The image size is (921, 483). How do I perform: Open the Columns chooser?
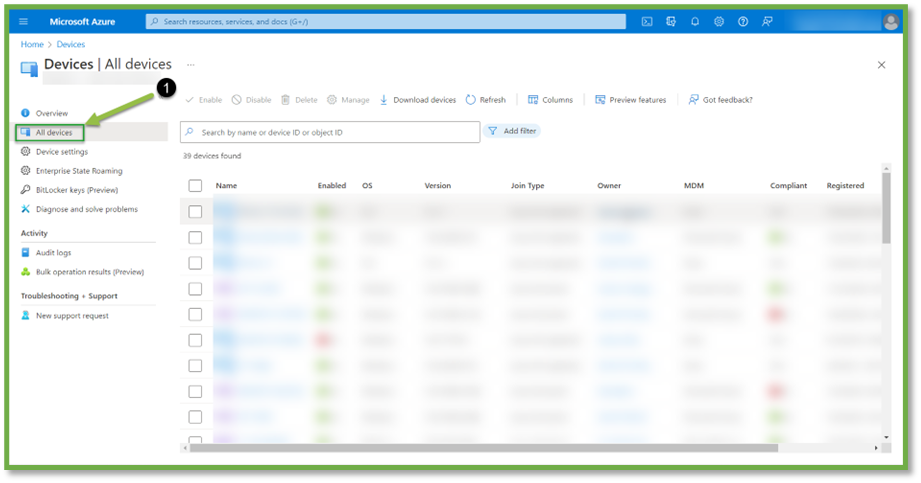point(550,100)
